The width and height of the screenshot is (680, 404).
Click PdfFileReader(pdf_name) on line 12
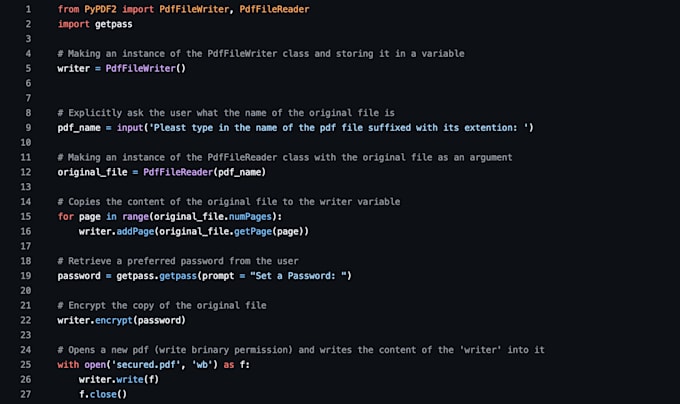coord(205,172)
